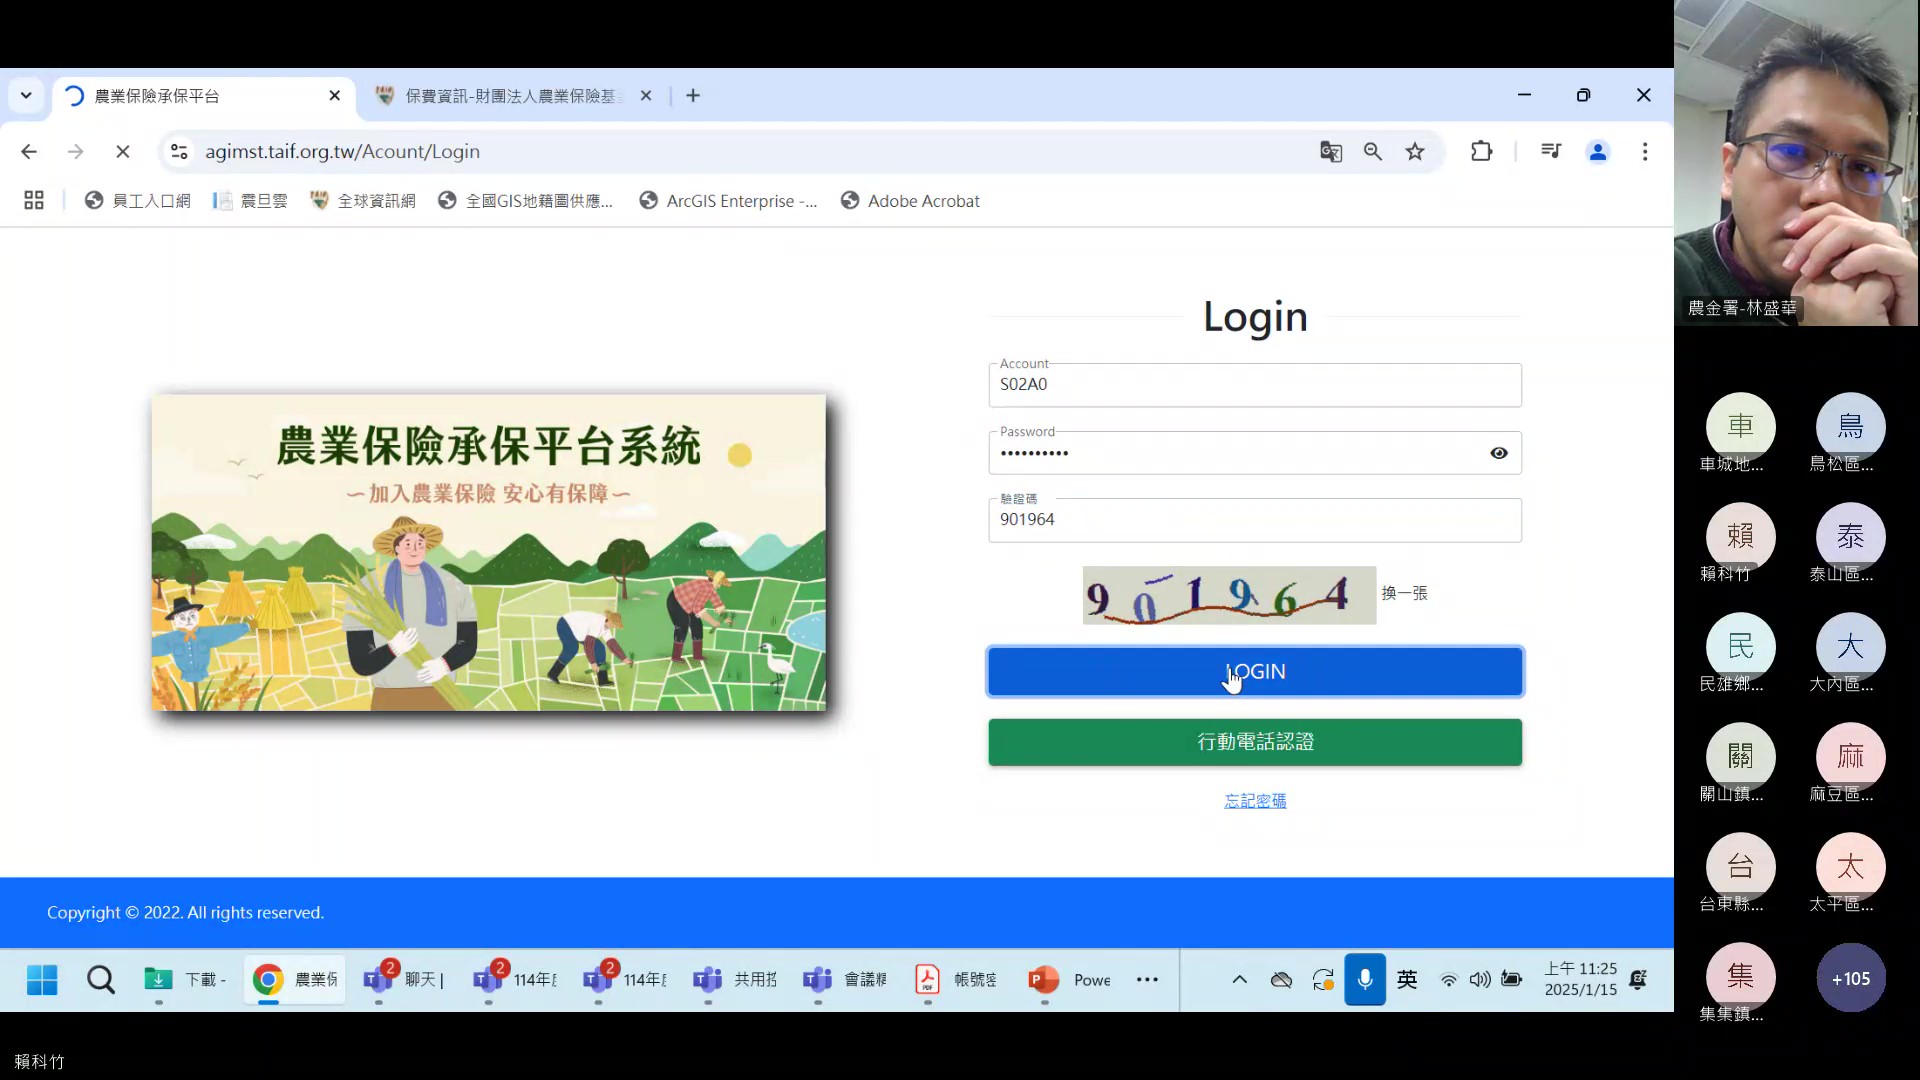The height and width of the screenshot is (1080, 1920).
Task: Click the address bar URL
Action: [x=342, y=152]
